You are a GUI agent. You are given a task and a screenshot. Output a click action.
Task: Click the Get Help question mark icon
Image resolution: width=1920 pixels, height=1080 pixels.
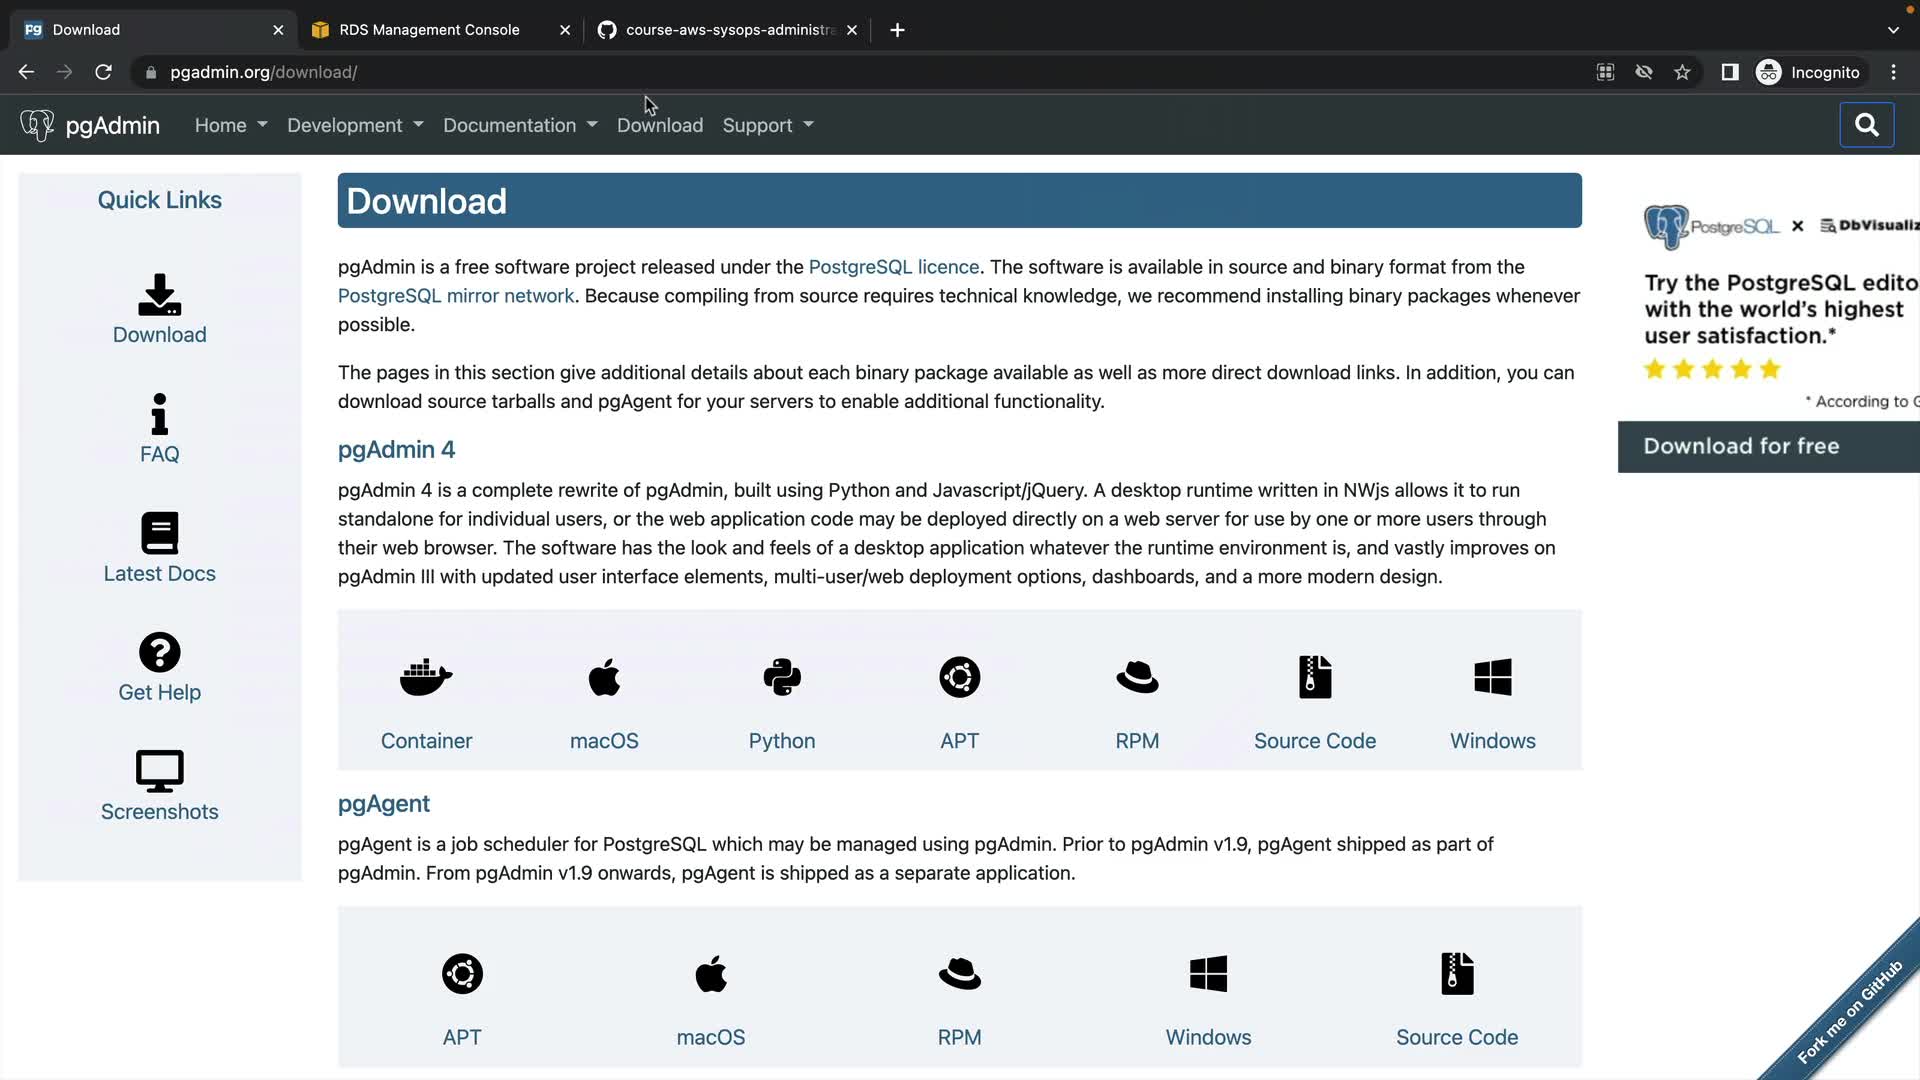[159, 652]
